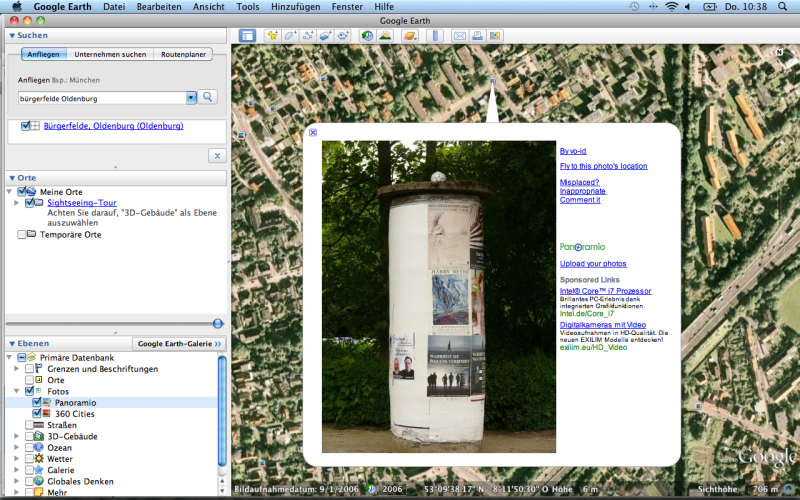Screen dimensions: 800x500
Task: Toggle the sunlight toolbar icon
Action: point(385,36)
